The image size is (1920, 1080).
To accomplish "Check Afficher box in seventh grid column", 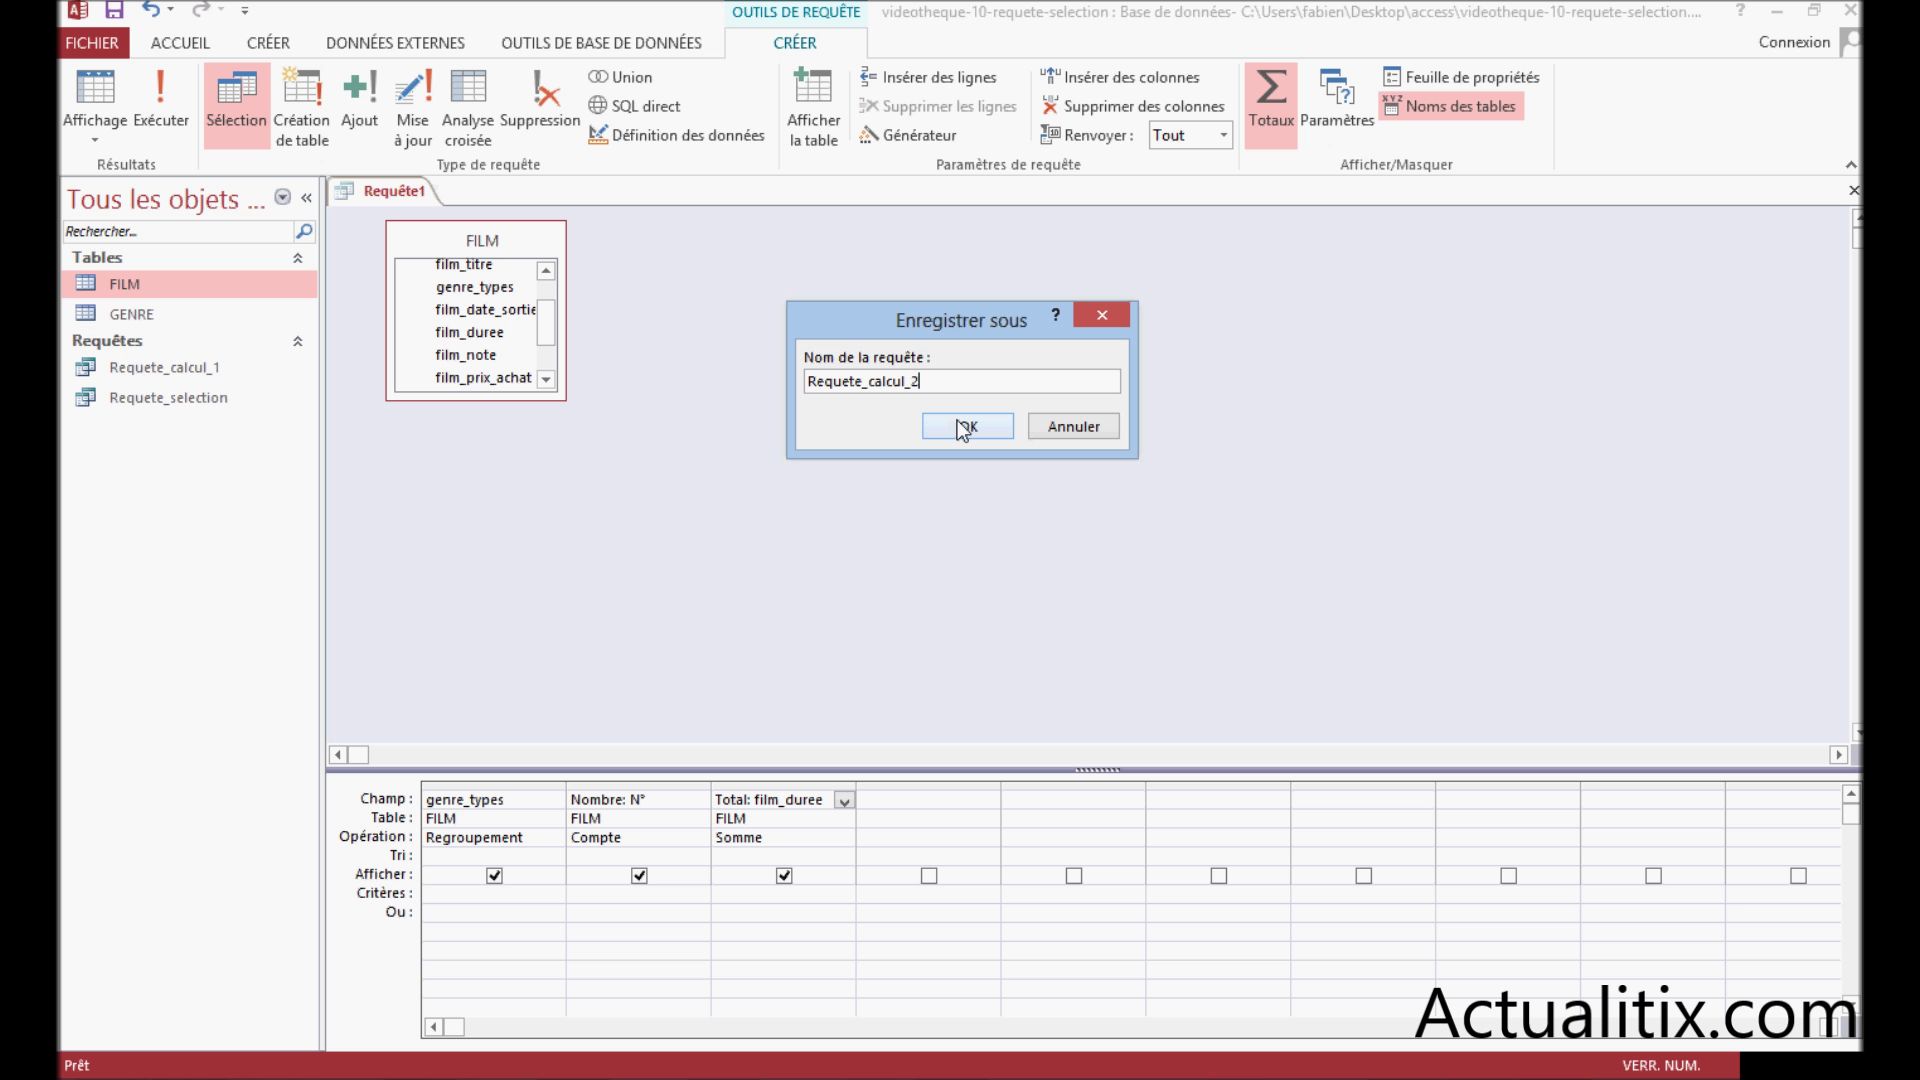I will [1364, 875].
